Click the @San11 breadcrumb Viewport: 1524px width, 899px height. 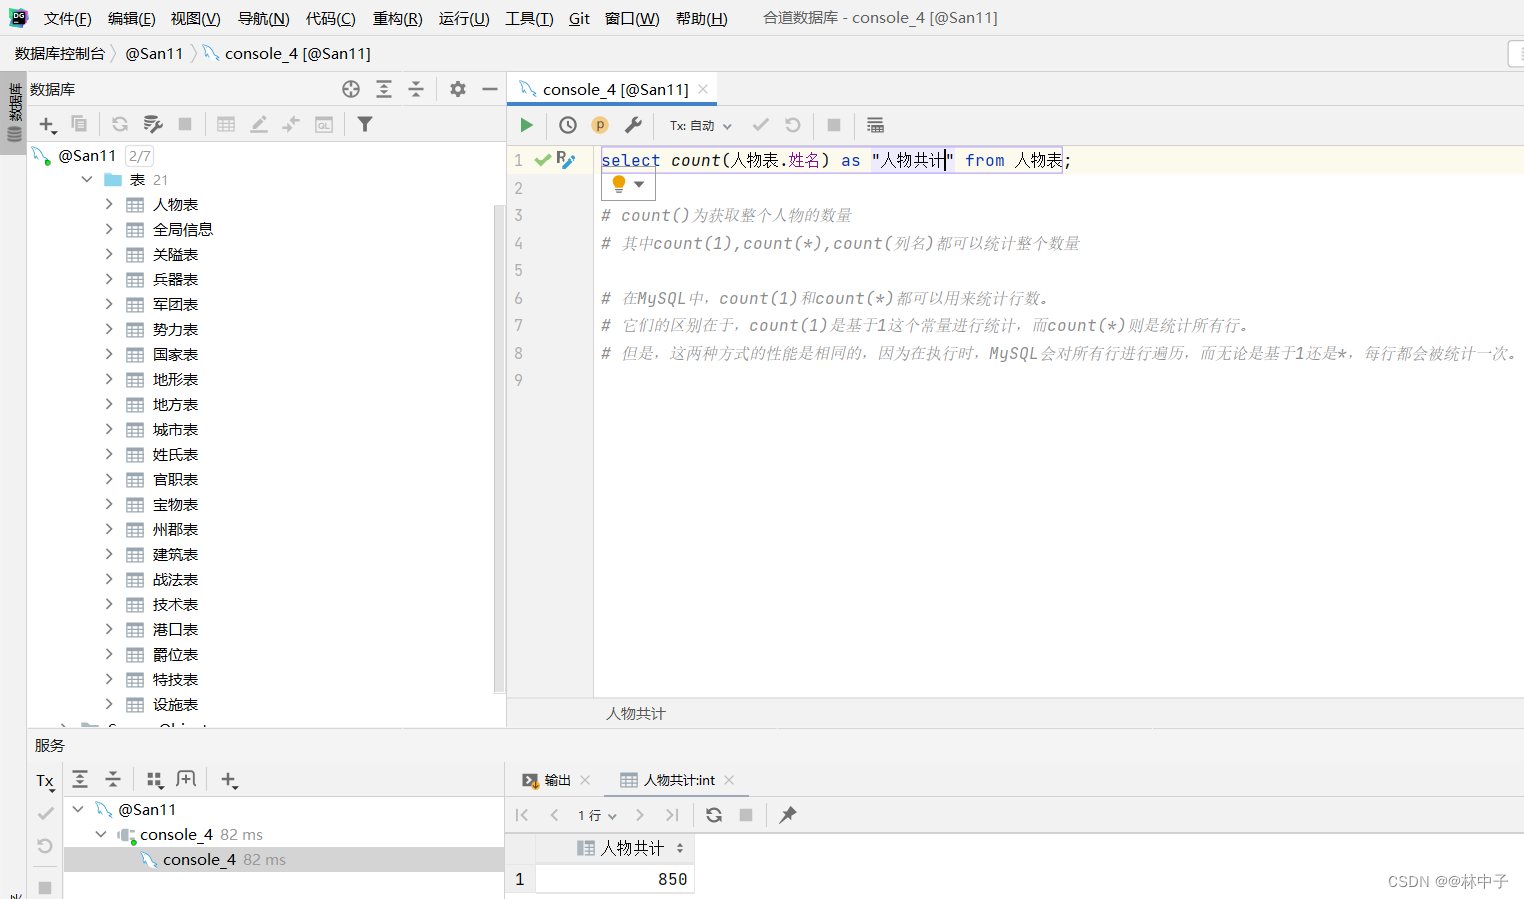(154, 53)
